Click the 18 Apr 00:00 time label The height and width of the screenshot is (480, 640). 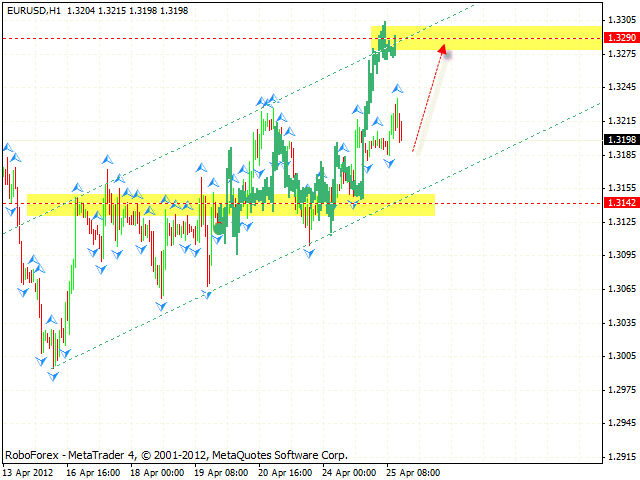tap(157, 473)
